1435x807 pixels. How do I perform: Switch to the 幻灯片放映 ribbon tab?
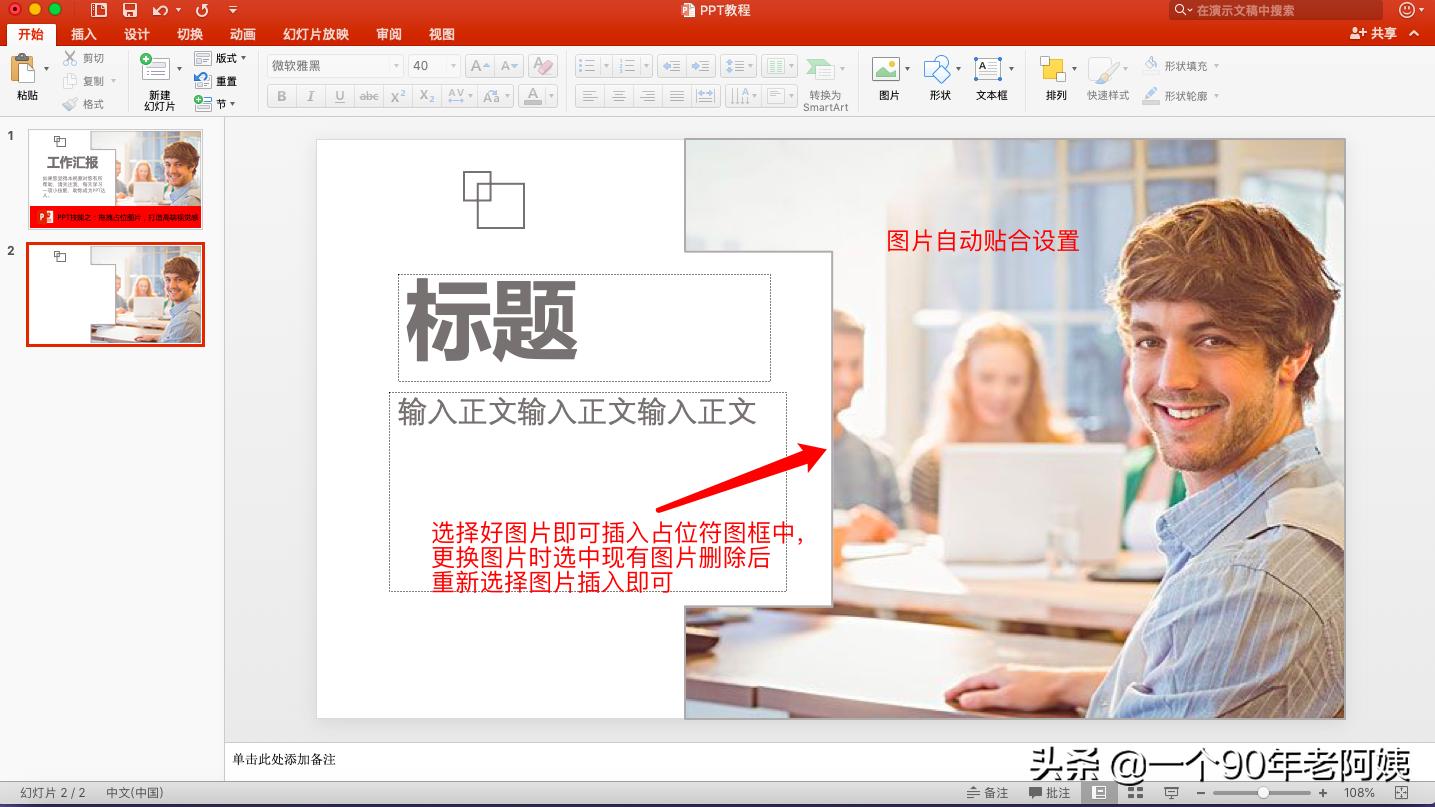pos(314,33)
